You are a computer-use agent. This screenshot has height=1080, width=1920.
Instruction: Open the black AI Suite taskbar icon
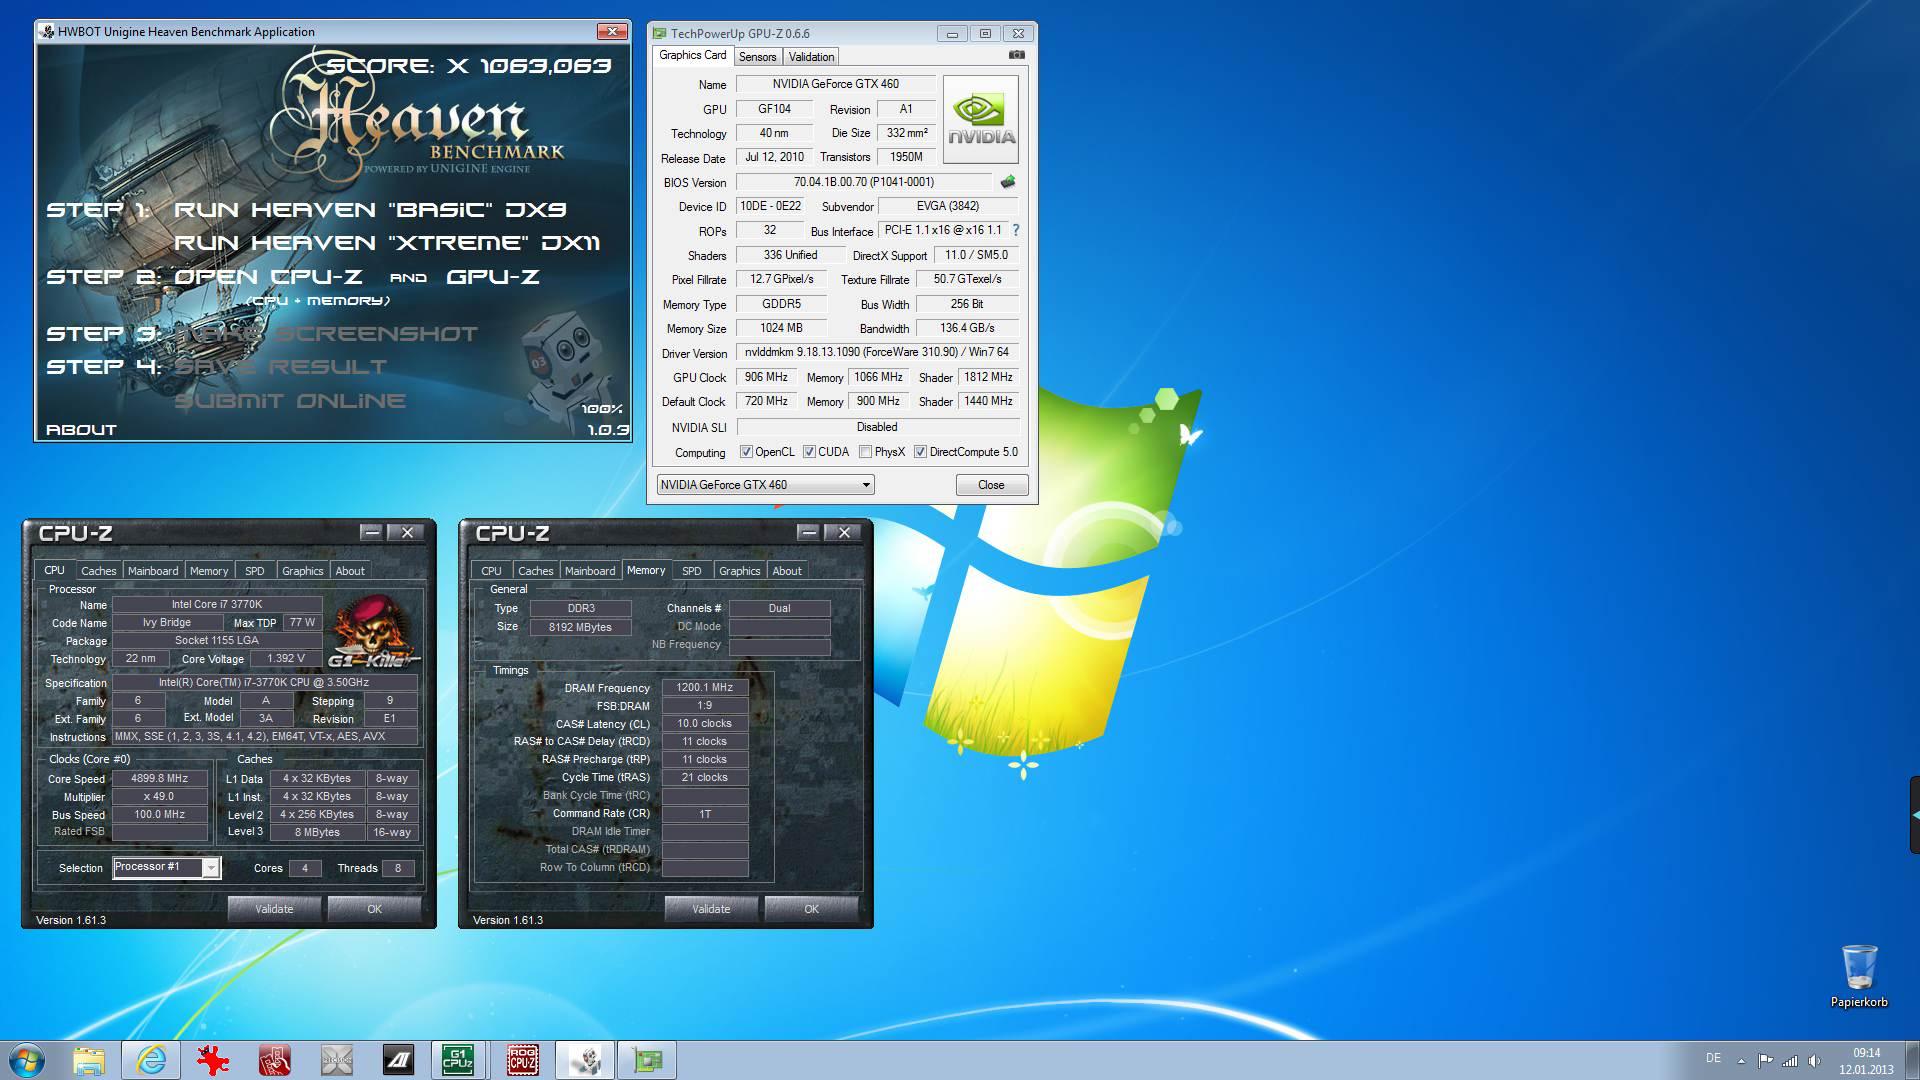click(399, 1060)
